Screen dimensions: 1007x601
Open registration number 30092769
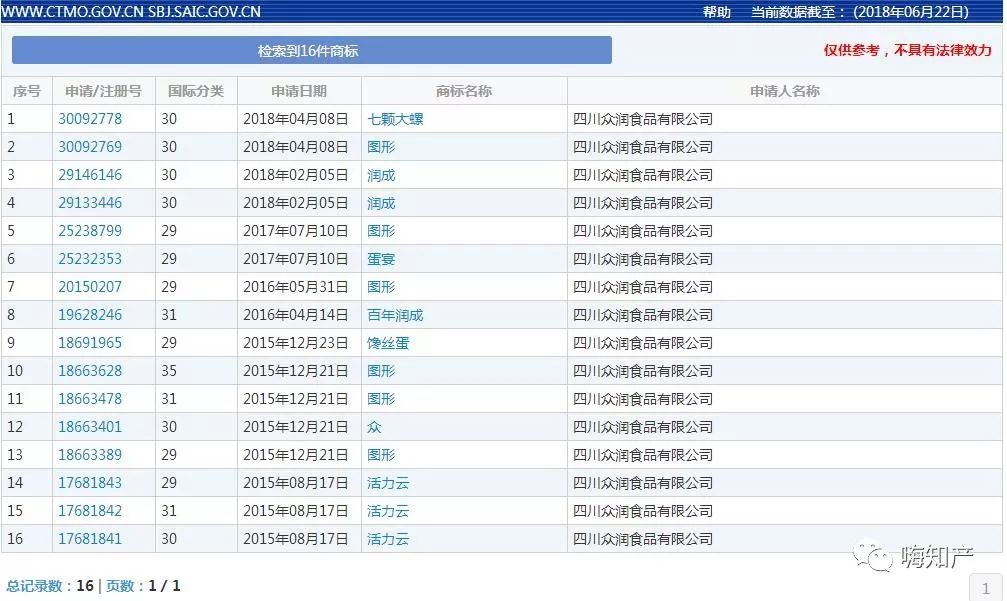[90, 147]
